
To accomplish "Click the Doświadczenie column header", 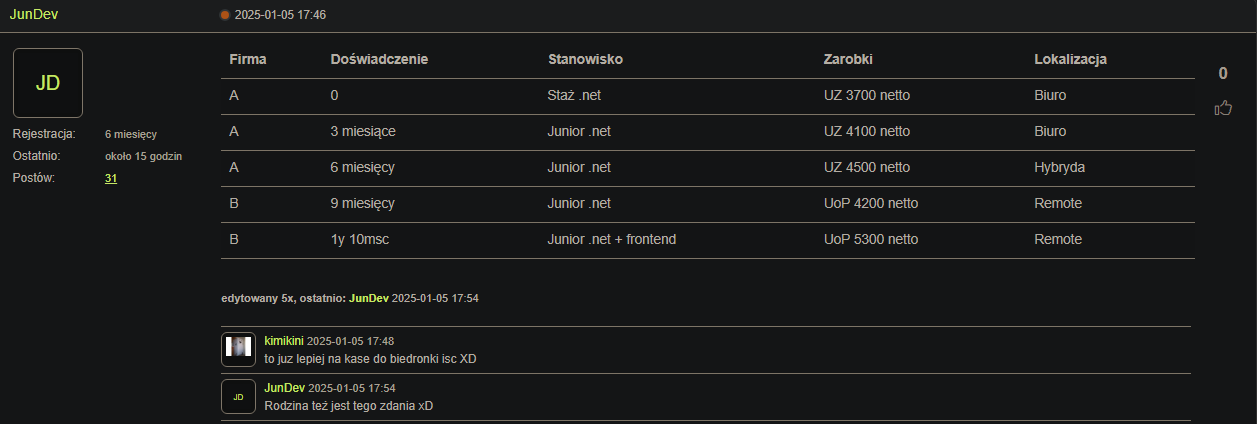I will pos(379,59).
